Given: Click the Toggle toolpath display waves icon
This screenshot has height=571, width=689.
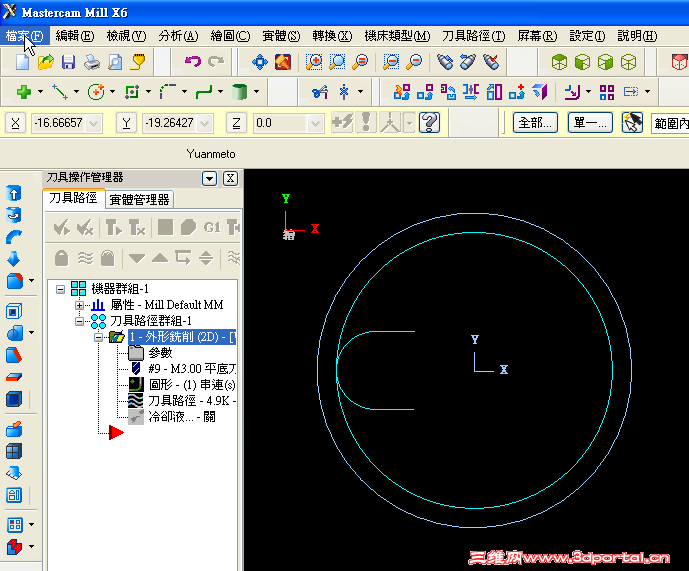Looking at the screenshot, I should click(x=85, y=258).
